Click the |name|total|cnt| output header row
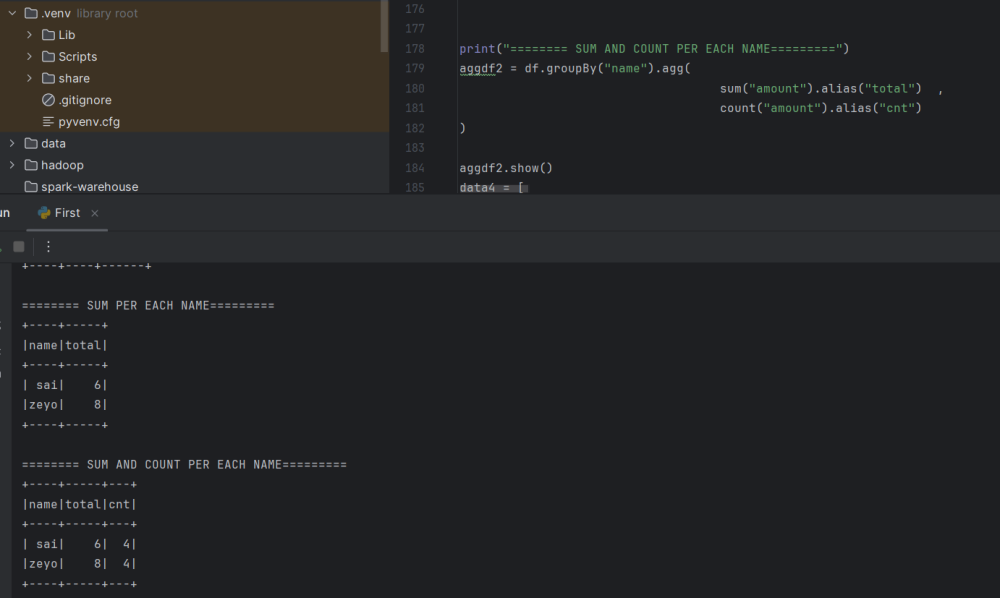 click(80, 504)
